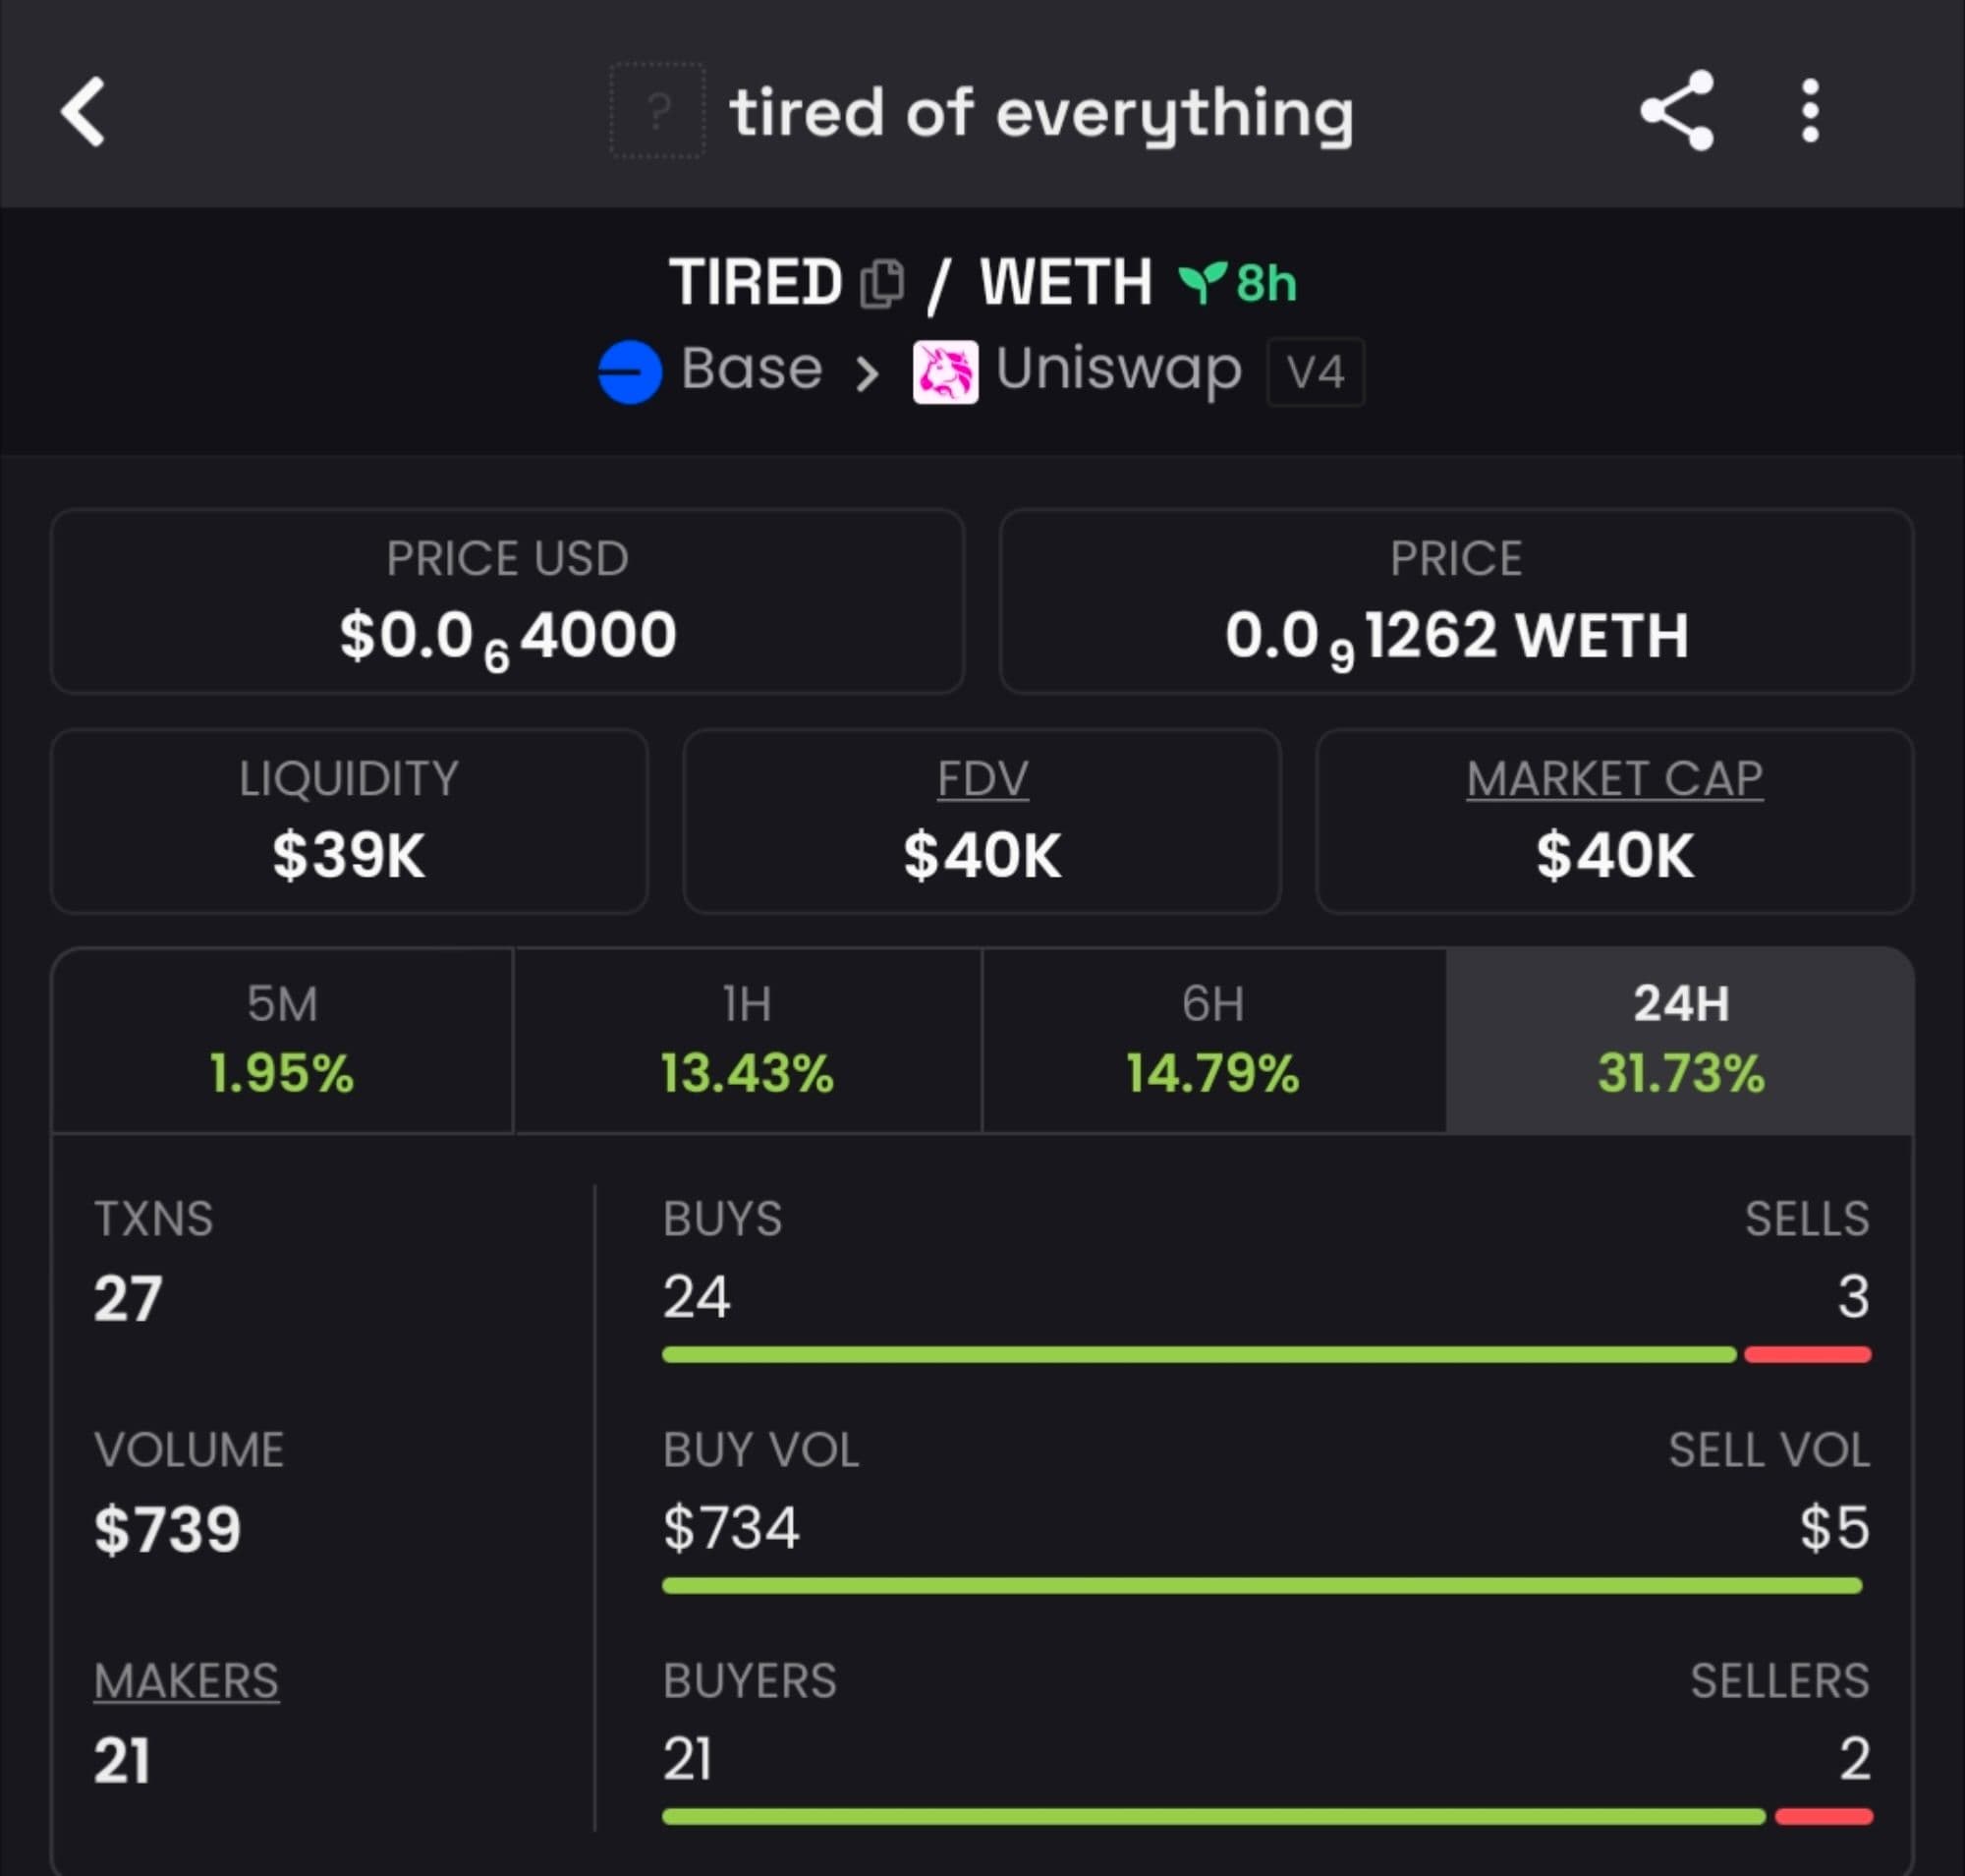The width and height of the screenshot is (1965, 1876).
Task: Tap the underlined MAKERS label
Action: (x=186, y=1681)
